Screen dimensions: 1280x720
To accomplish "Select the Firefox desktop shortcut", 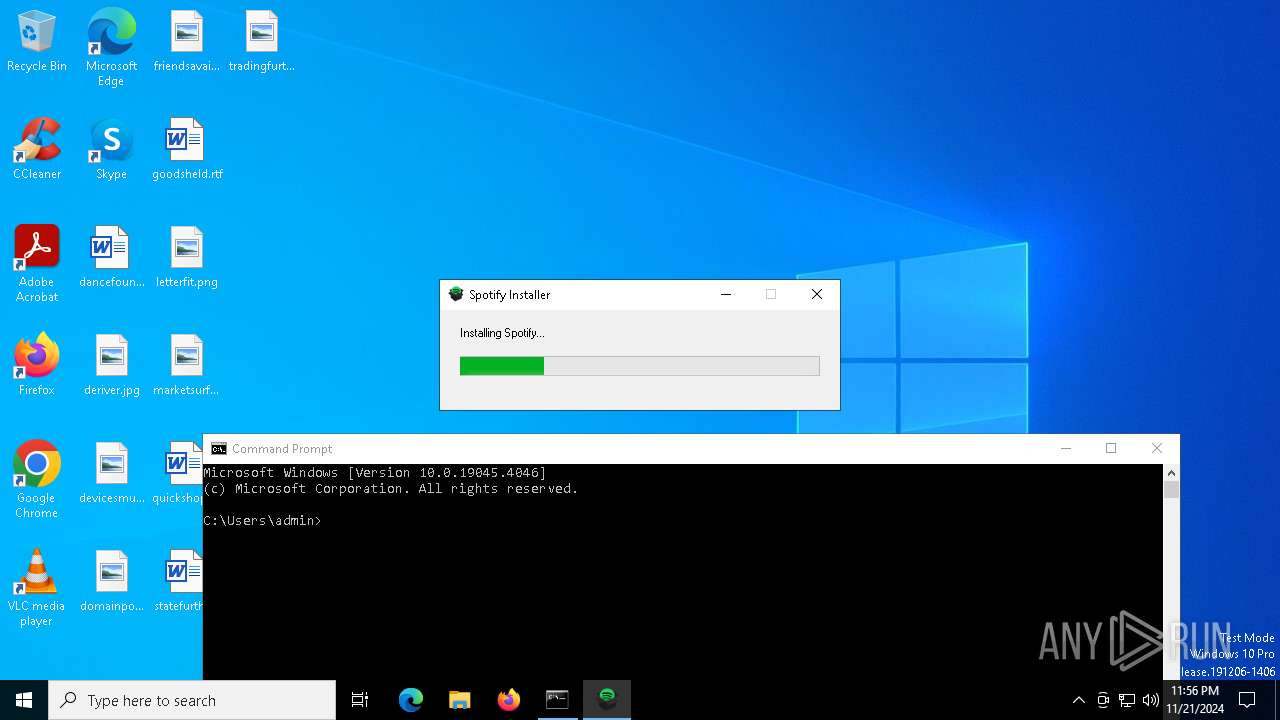I will pos(37,365).
